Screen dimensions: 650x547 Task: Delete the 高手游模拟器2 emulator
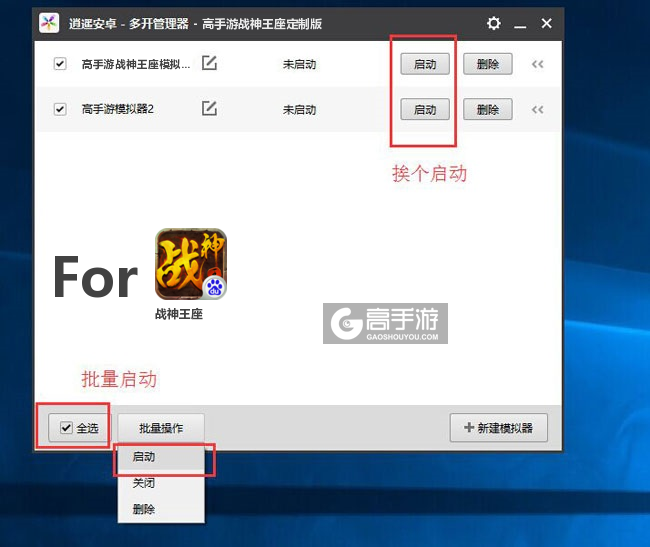(488, 109)
